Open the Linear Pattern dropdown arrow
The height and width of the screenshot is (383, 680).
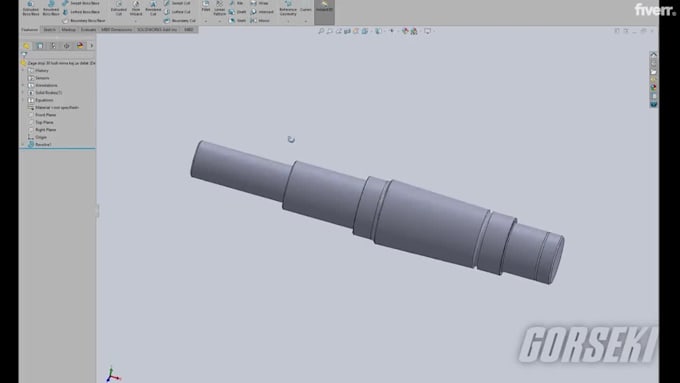pyautogui.click(x=219, y=21)
